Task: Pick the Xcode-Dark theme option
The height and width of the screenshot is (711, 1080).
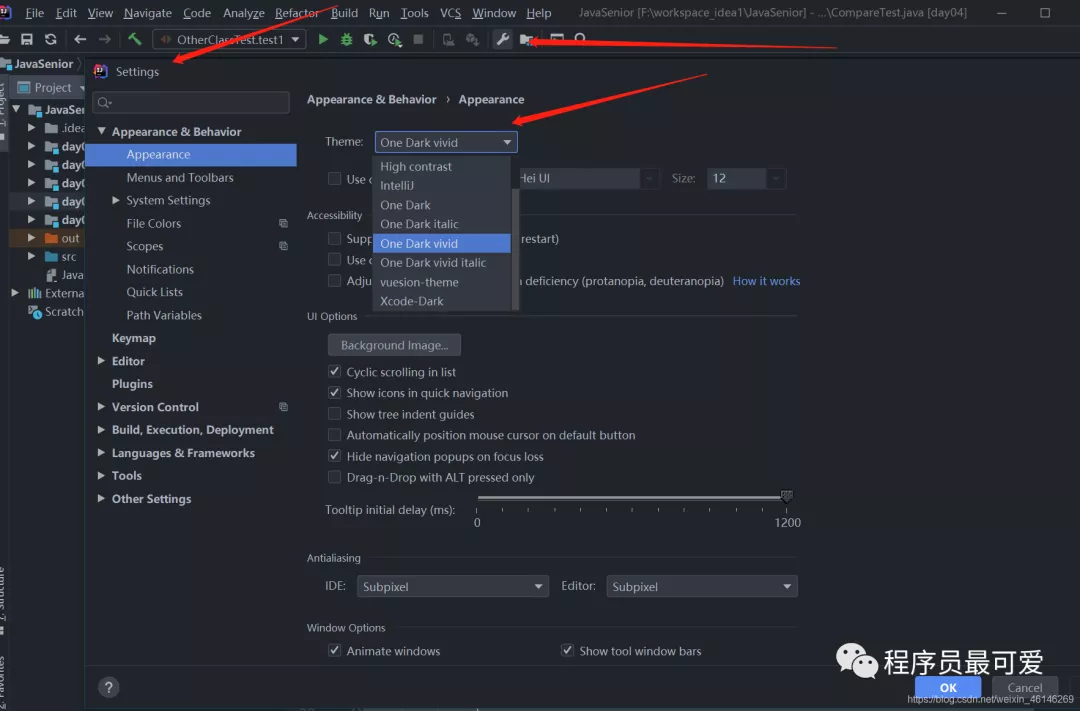Action: pyautogui.click(x=442, y=301)
